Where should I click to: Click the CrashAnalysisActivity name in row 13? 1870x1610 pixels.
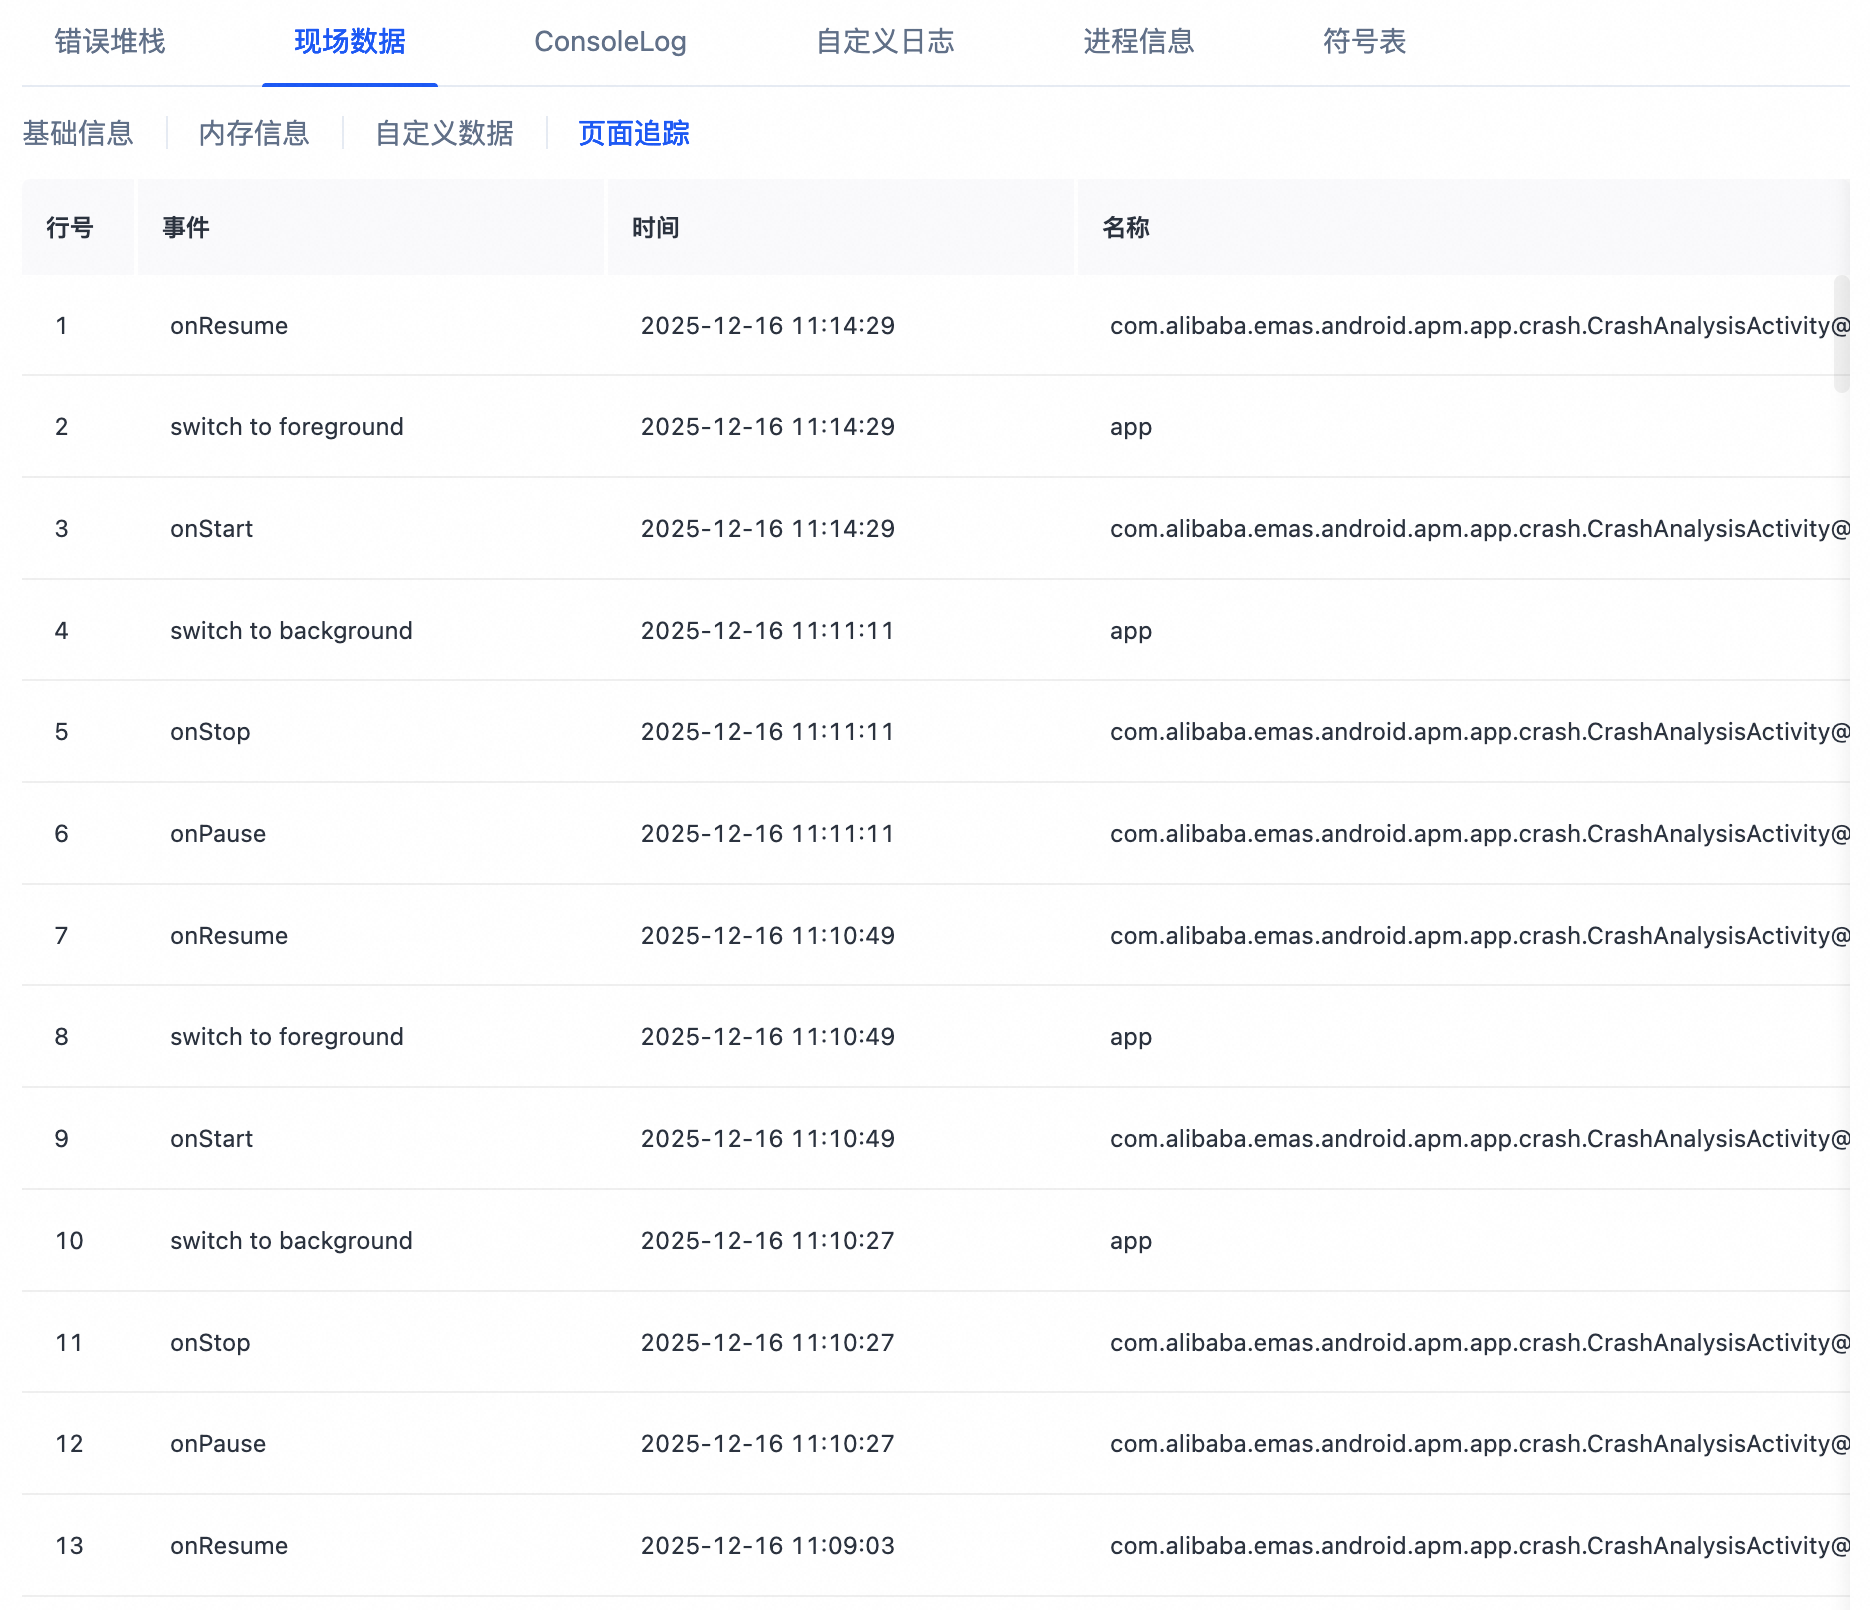1479,1546
